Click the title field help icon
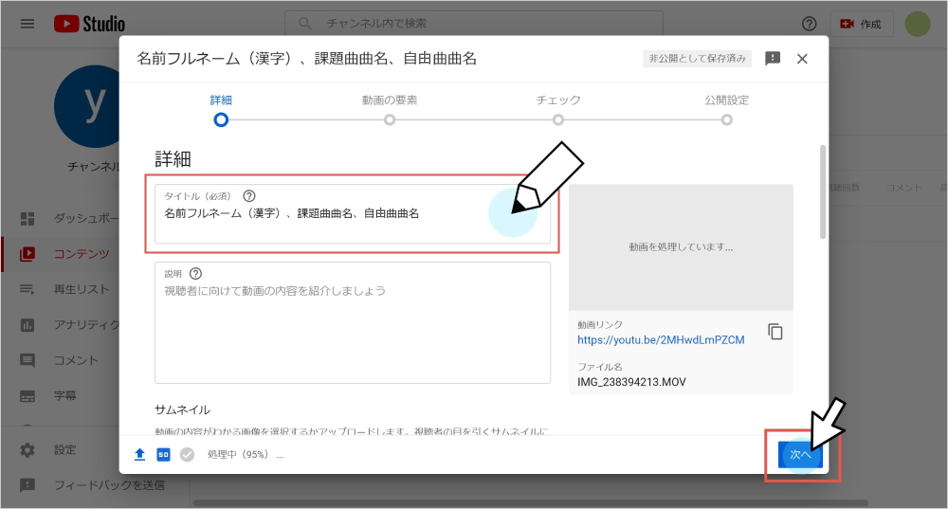948x509 pixels. pyautogui.click(x=249, y=196)
